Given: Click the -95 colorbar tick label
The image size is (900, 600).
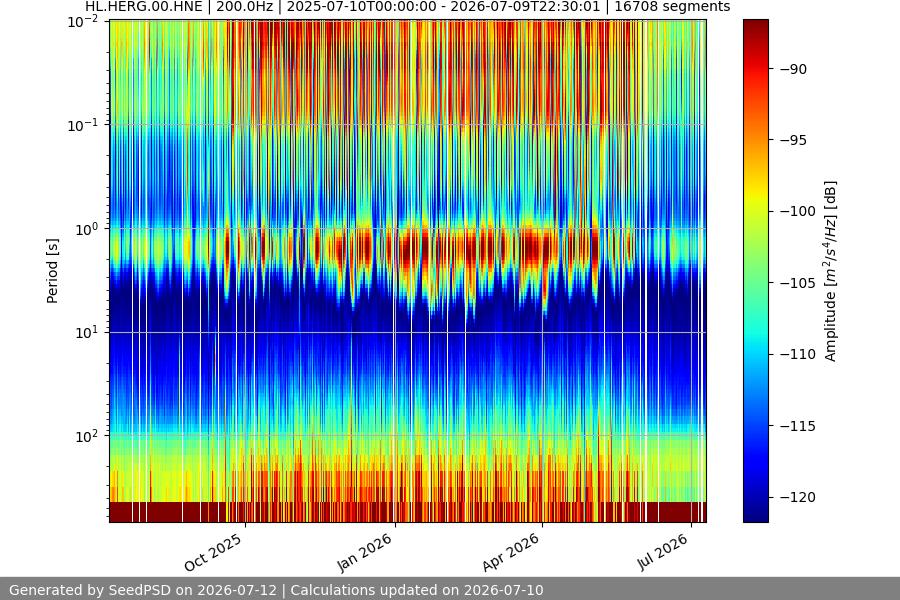Looking at the screenshot, I should (794, 140).
